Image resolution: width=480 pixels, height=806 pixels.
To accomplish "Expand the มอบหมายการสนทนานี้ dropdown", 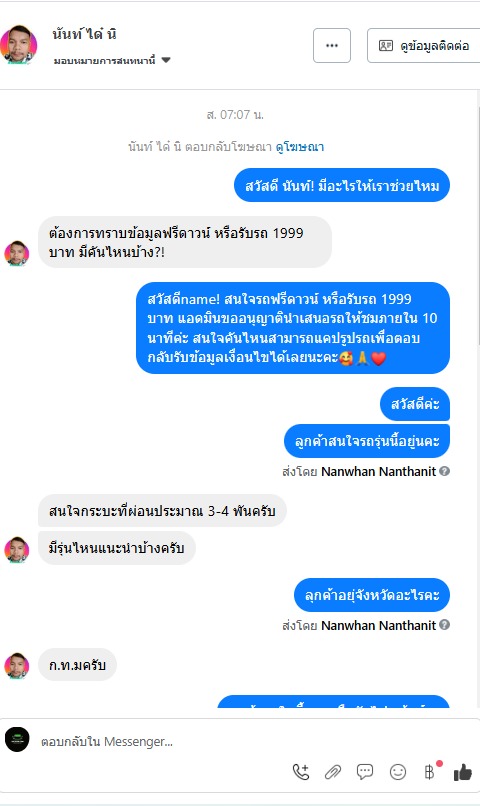I will point(112,61).
